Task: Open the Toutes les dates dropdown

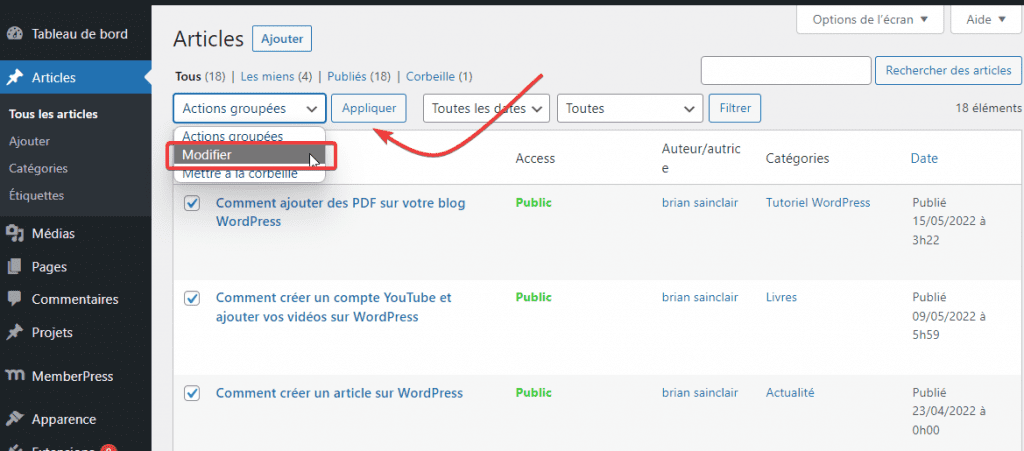Action: [x=487, y=108]
